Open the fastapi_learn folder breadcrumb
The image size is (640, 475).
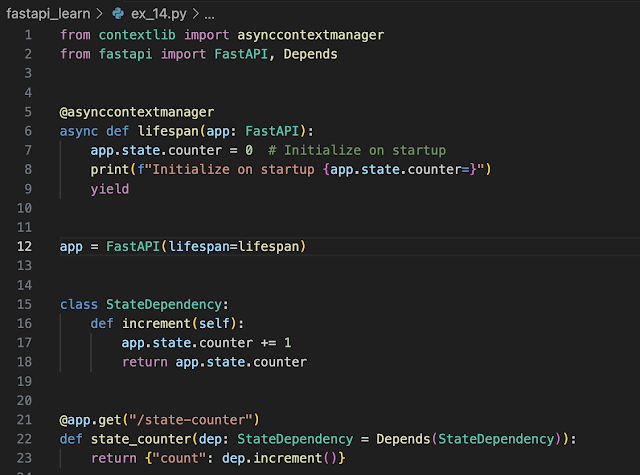coord(49,14)
